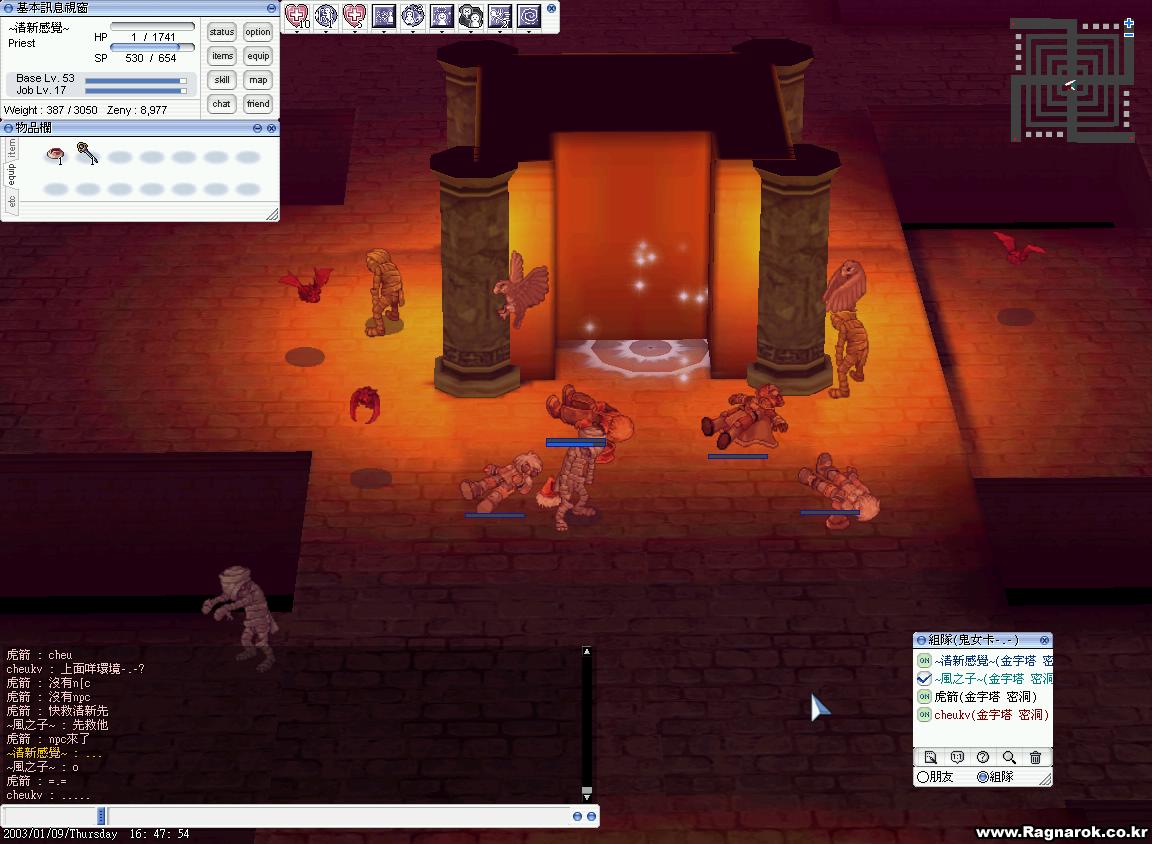Activate the sixth hotbar skill icon
The image size is (1152, 844).
click(442, 15)
